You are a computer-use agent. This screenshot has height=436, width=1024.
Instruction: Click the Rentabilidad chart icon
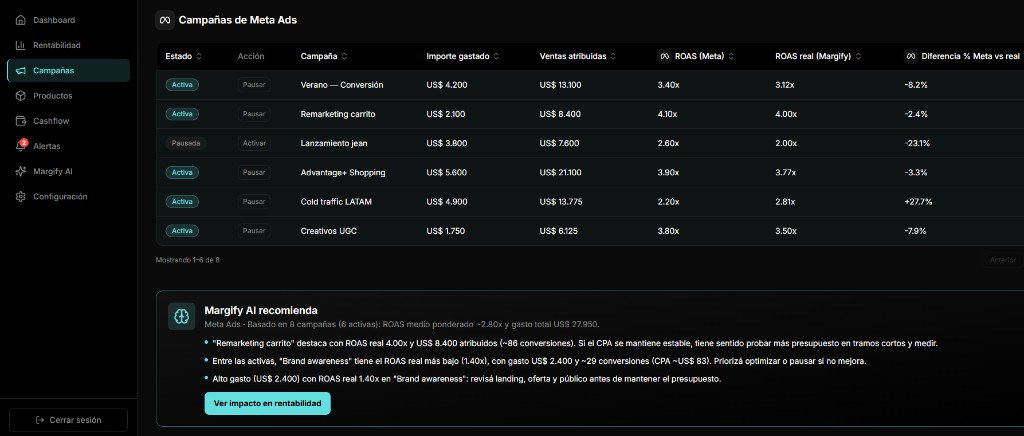coord(21,45)
